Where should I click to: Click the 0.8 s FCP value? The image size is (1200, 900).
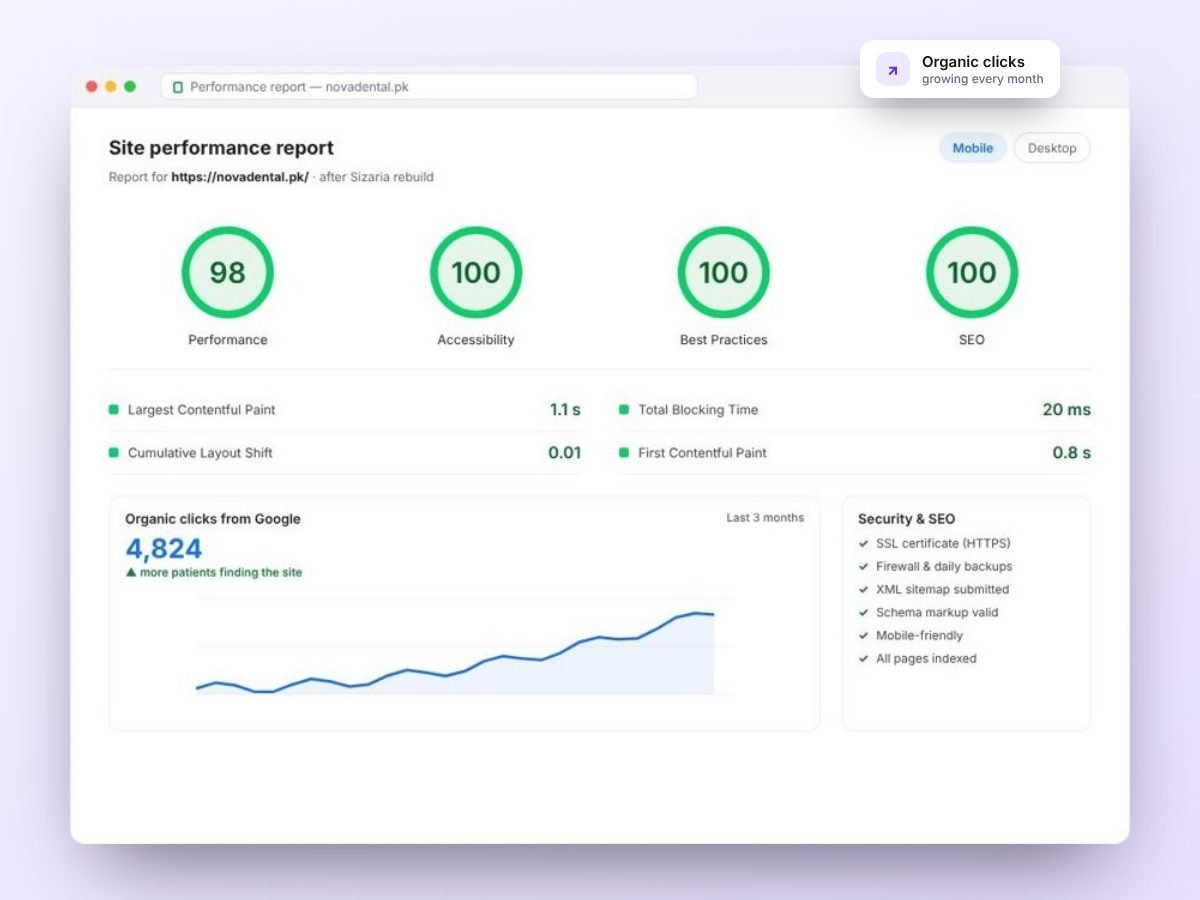(1071, 452)
